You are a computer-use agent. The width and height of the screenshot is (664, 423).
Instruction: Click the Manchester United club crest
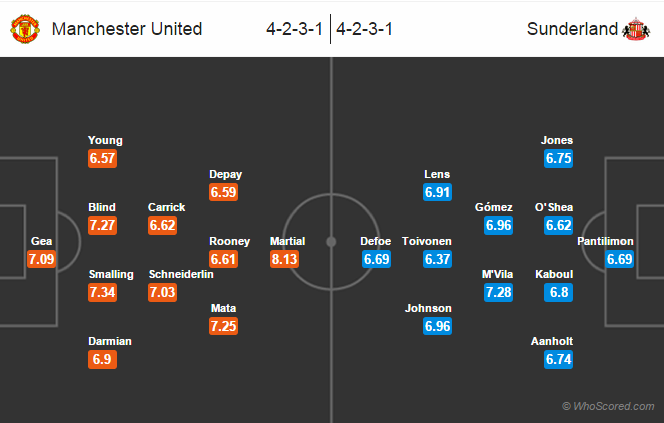click(x=24, y=28)
